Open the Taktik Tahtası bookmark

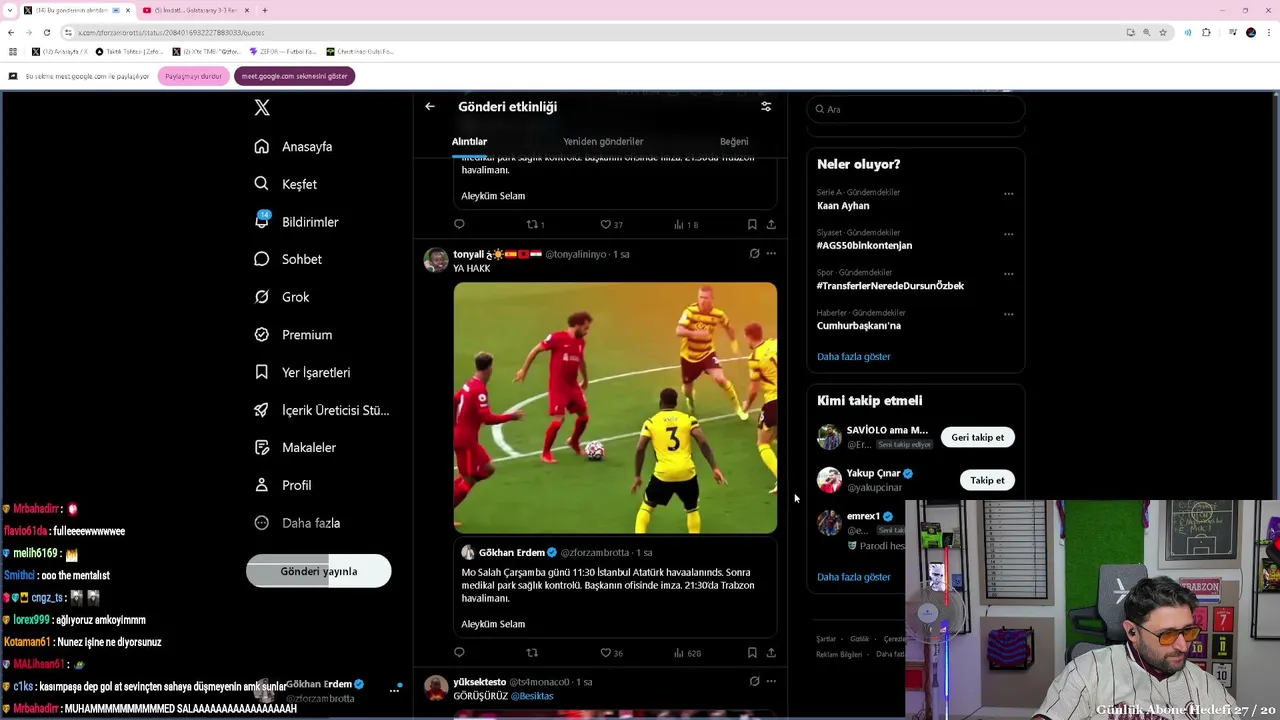pos(129,51)
